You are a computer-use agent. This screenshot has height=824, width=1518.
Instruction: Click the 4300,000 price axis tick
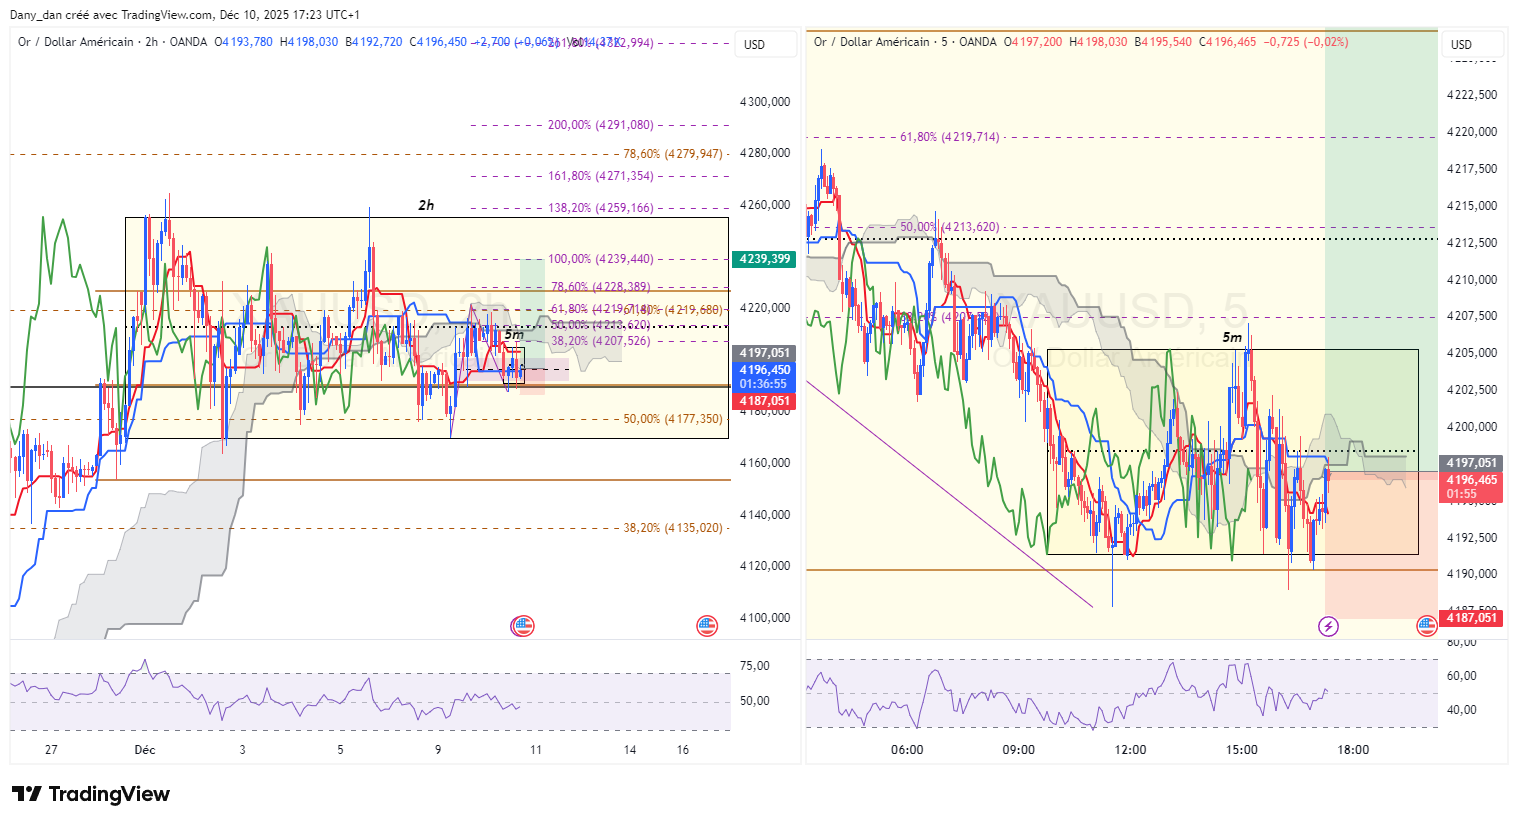765,102
